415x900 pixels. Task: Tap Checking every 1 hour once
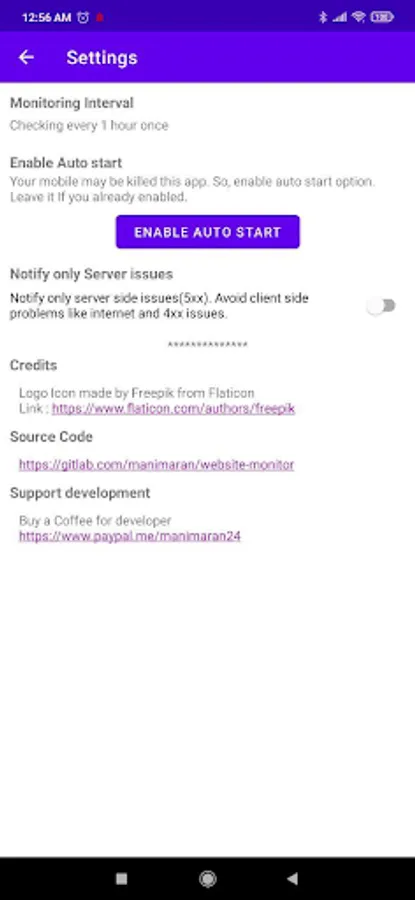point(89,126)
